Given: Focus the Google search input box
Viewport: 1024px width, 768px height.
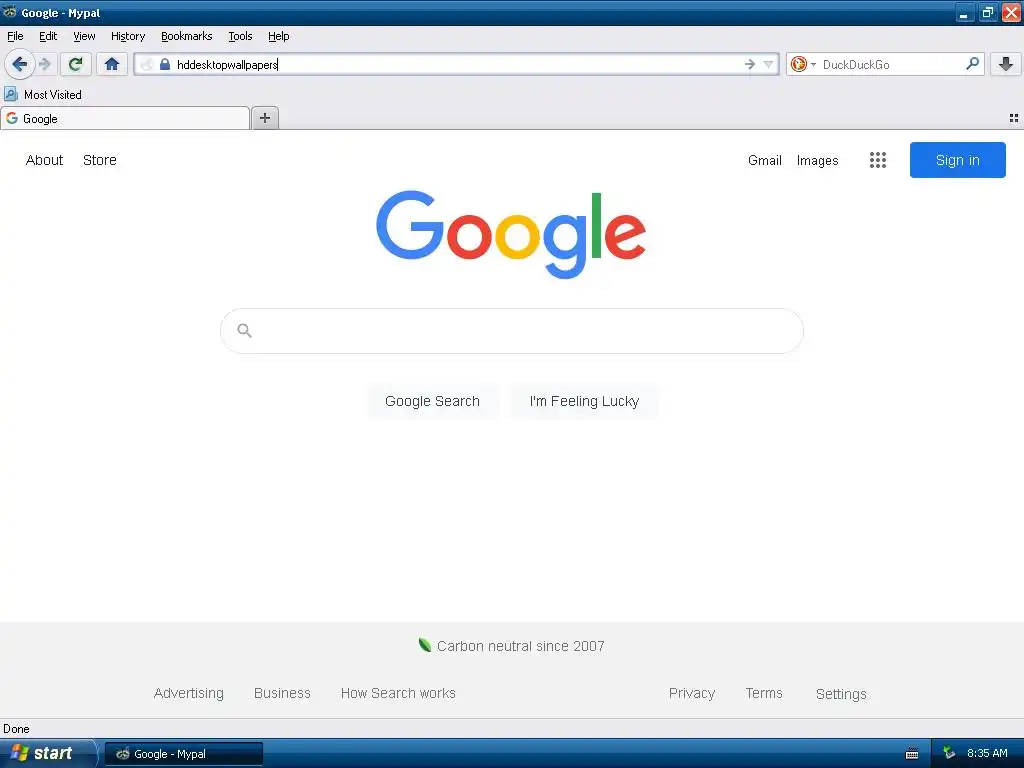Looking at the screenshot, I should click(512, 331).
